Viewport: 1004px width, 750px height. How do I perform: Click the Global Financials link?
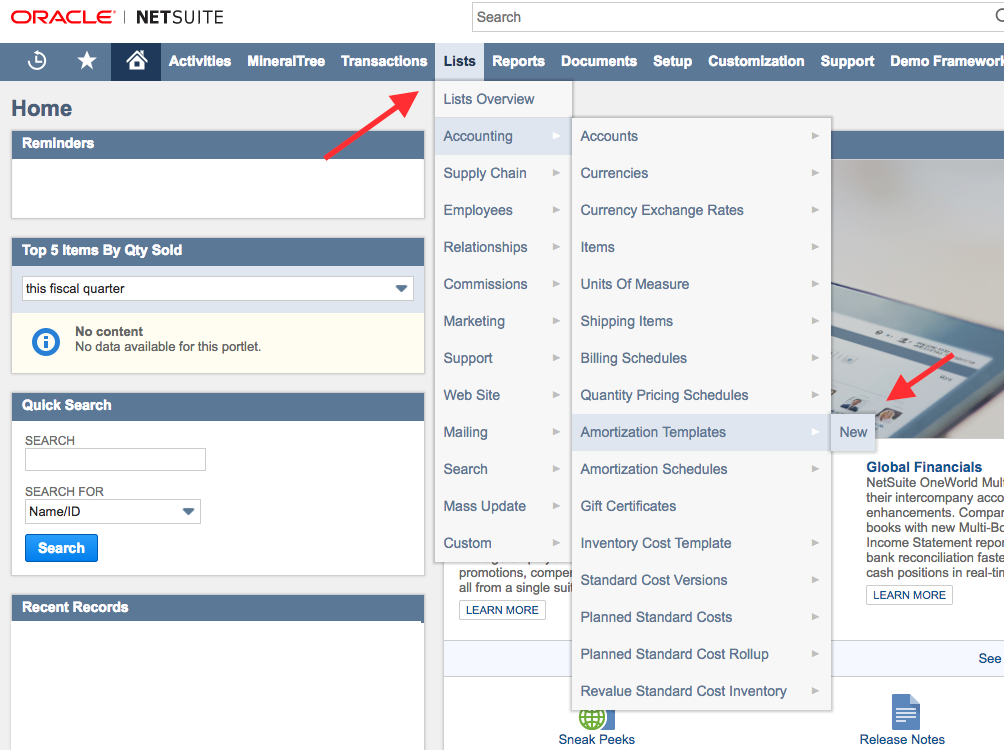[924, 467]
